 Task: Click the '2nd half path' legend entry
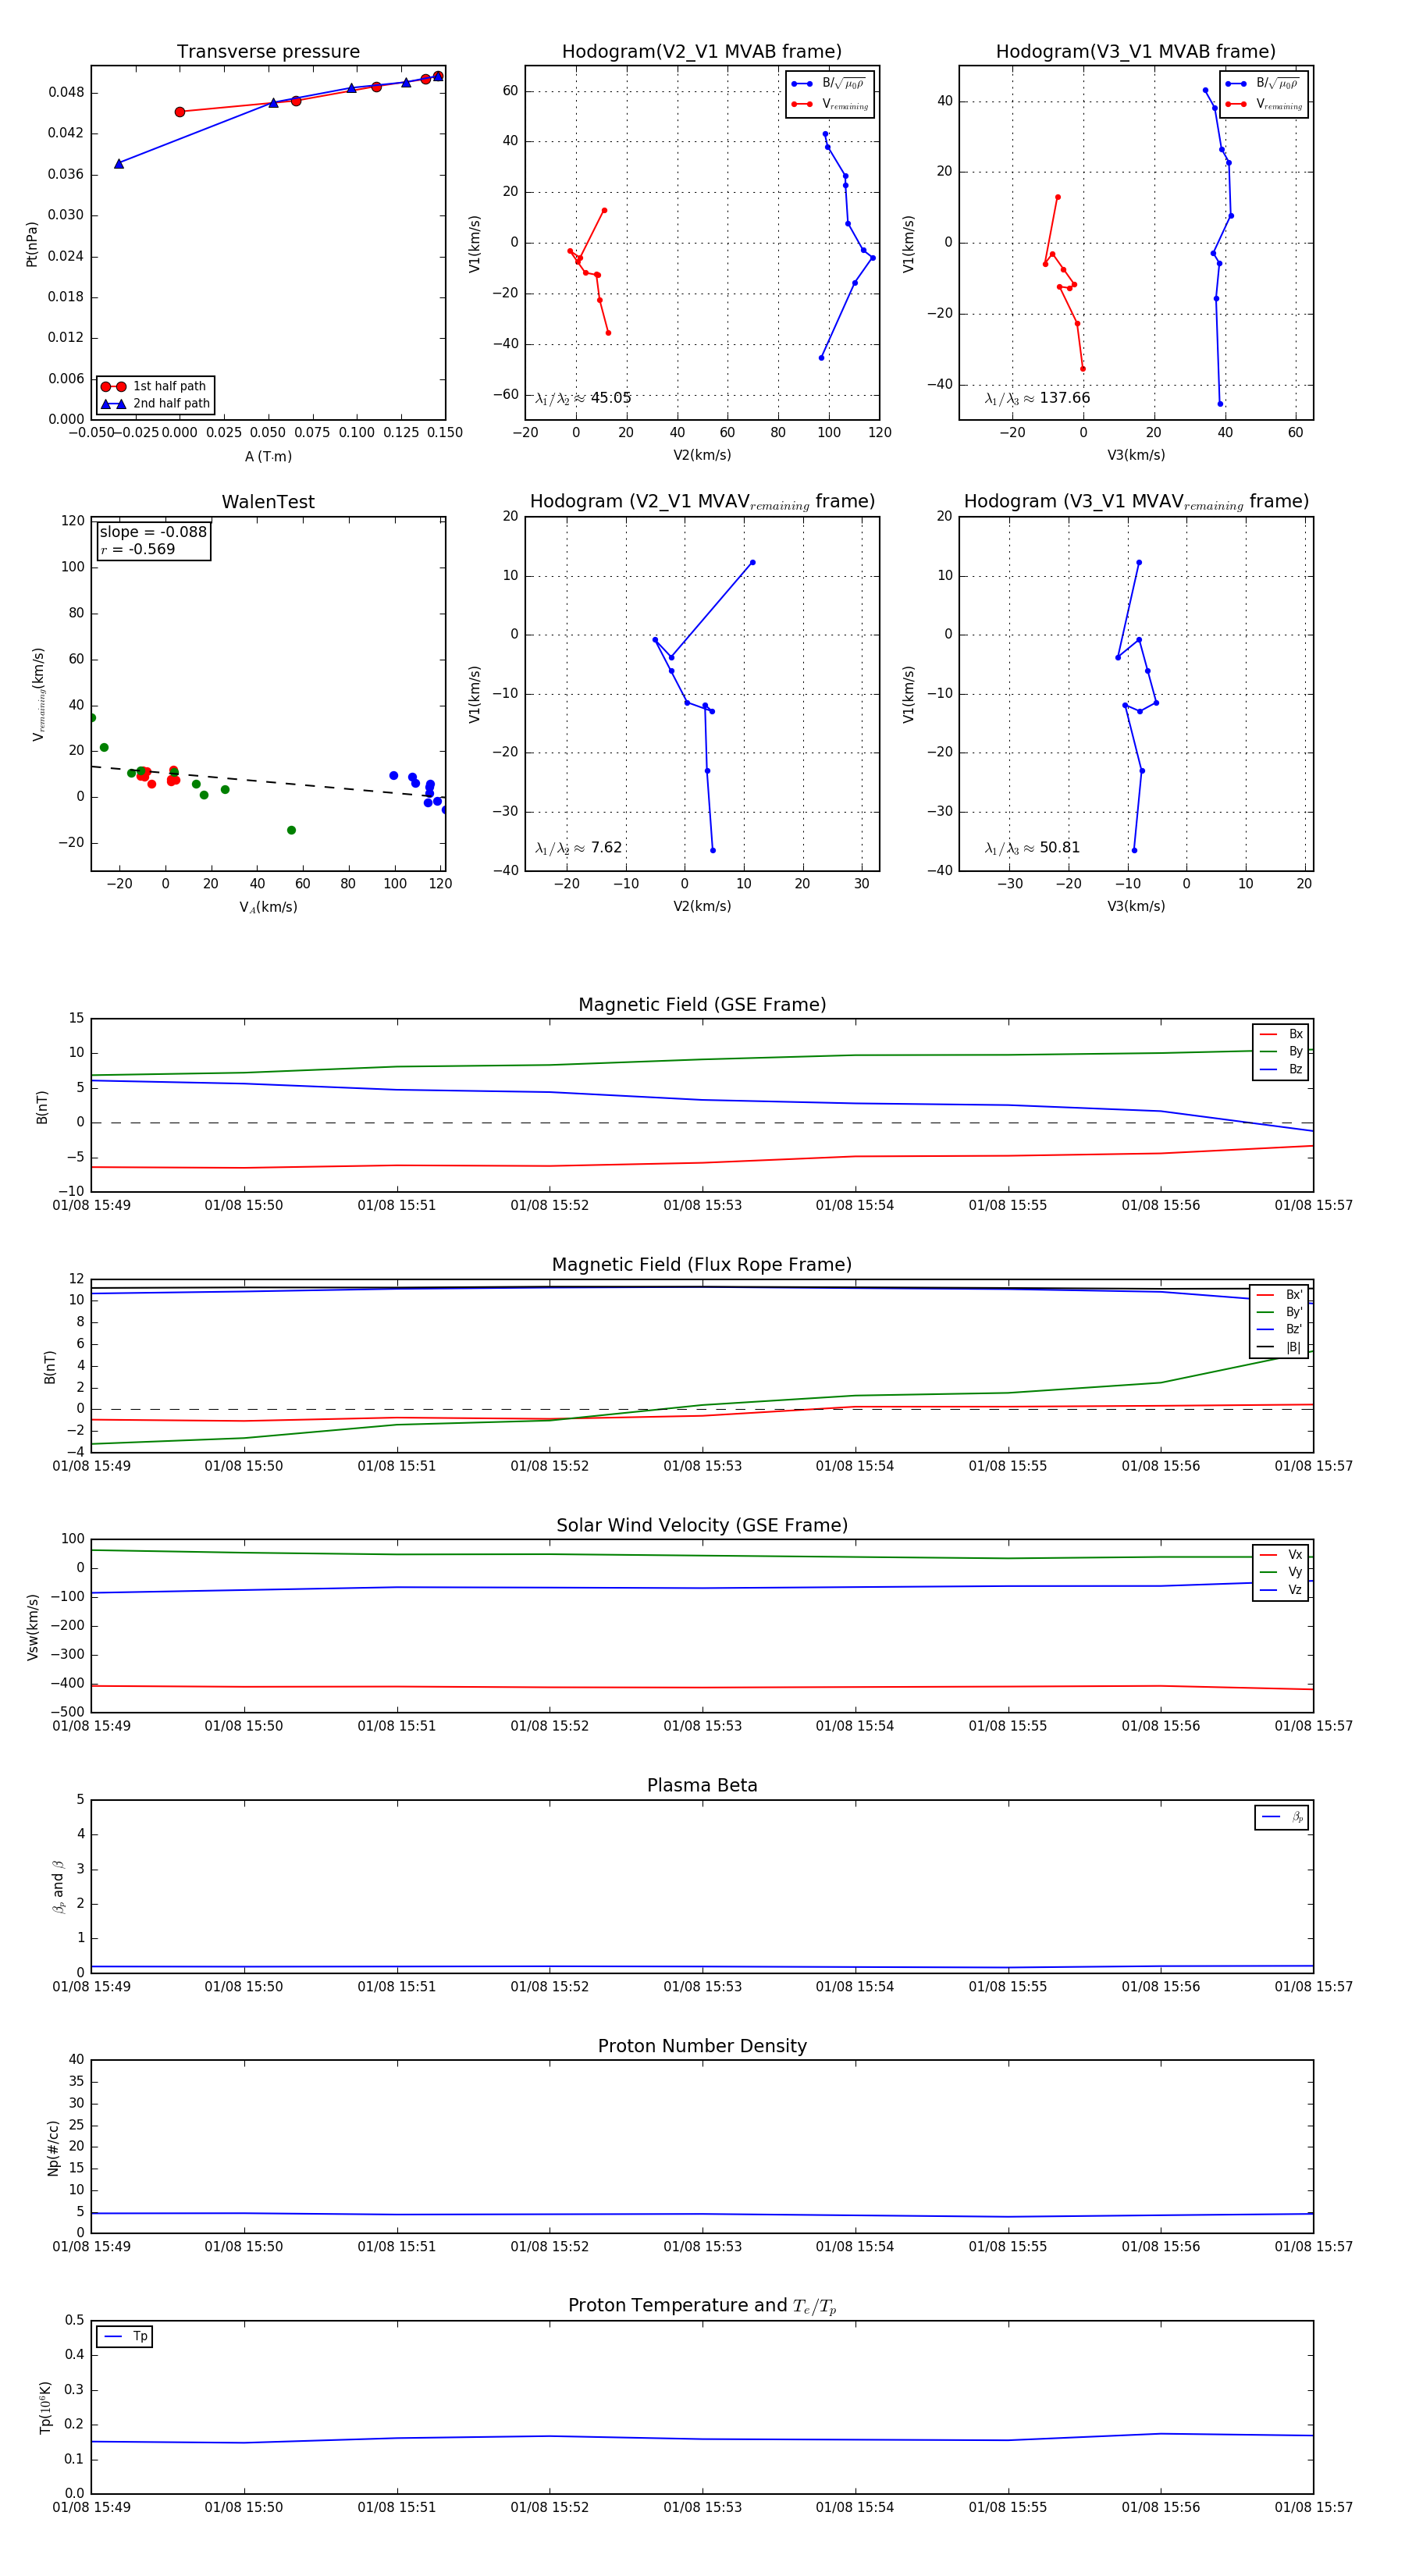[x=156, y=404]
